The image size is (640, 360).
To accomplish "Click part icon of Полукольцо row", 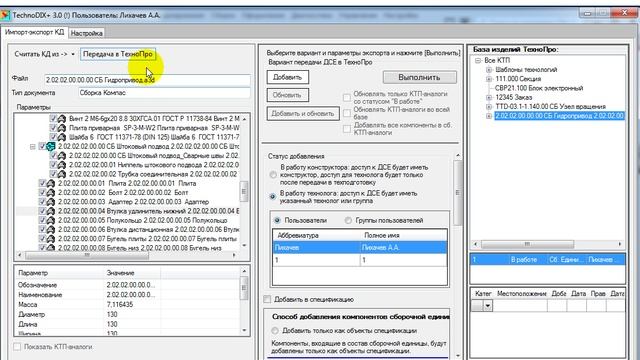I will coord(51,220).
